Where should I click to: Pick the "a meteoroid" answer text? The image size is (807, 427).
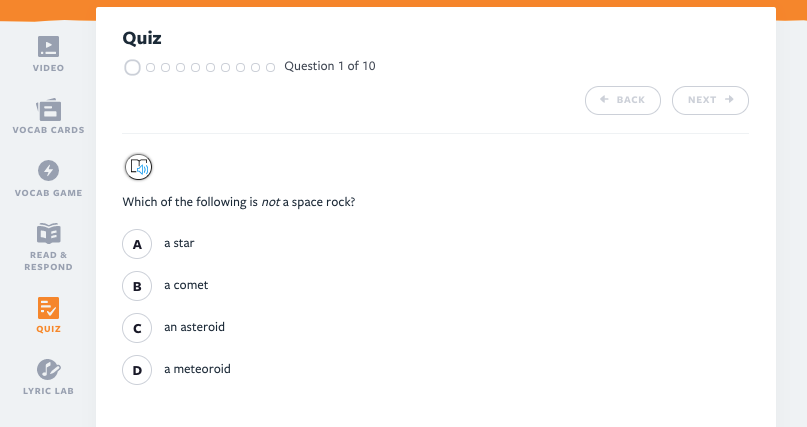click(197, 369)
